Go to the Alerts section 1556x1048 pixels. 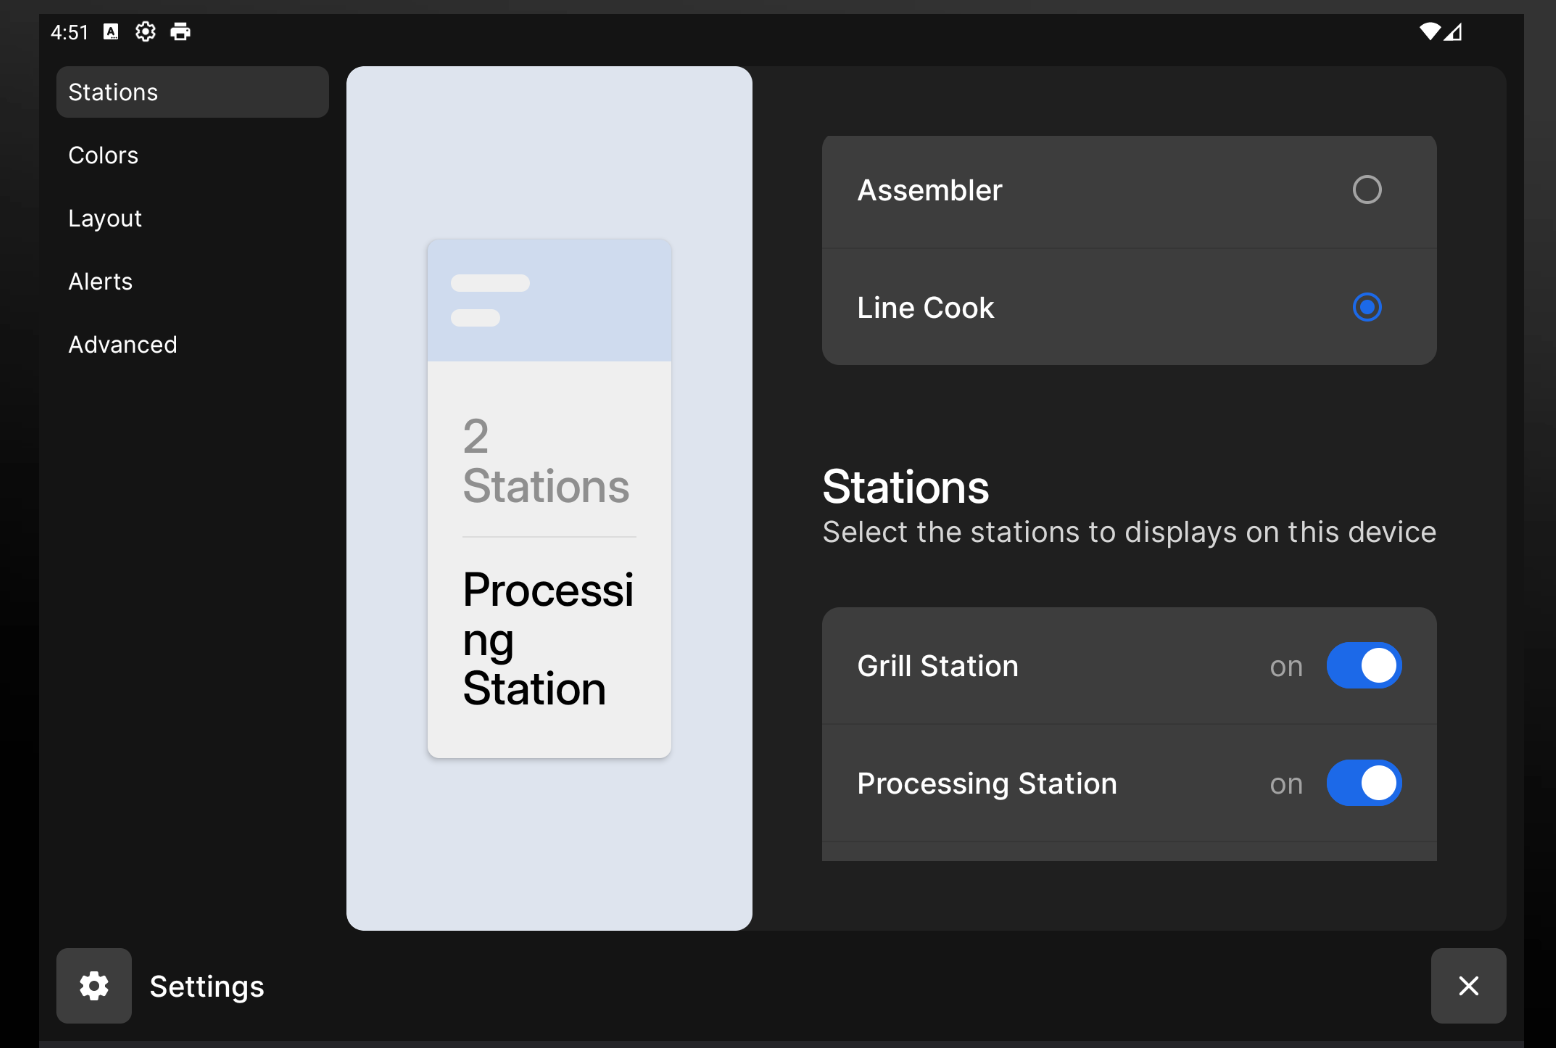[x=100, y=281]
